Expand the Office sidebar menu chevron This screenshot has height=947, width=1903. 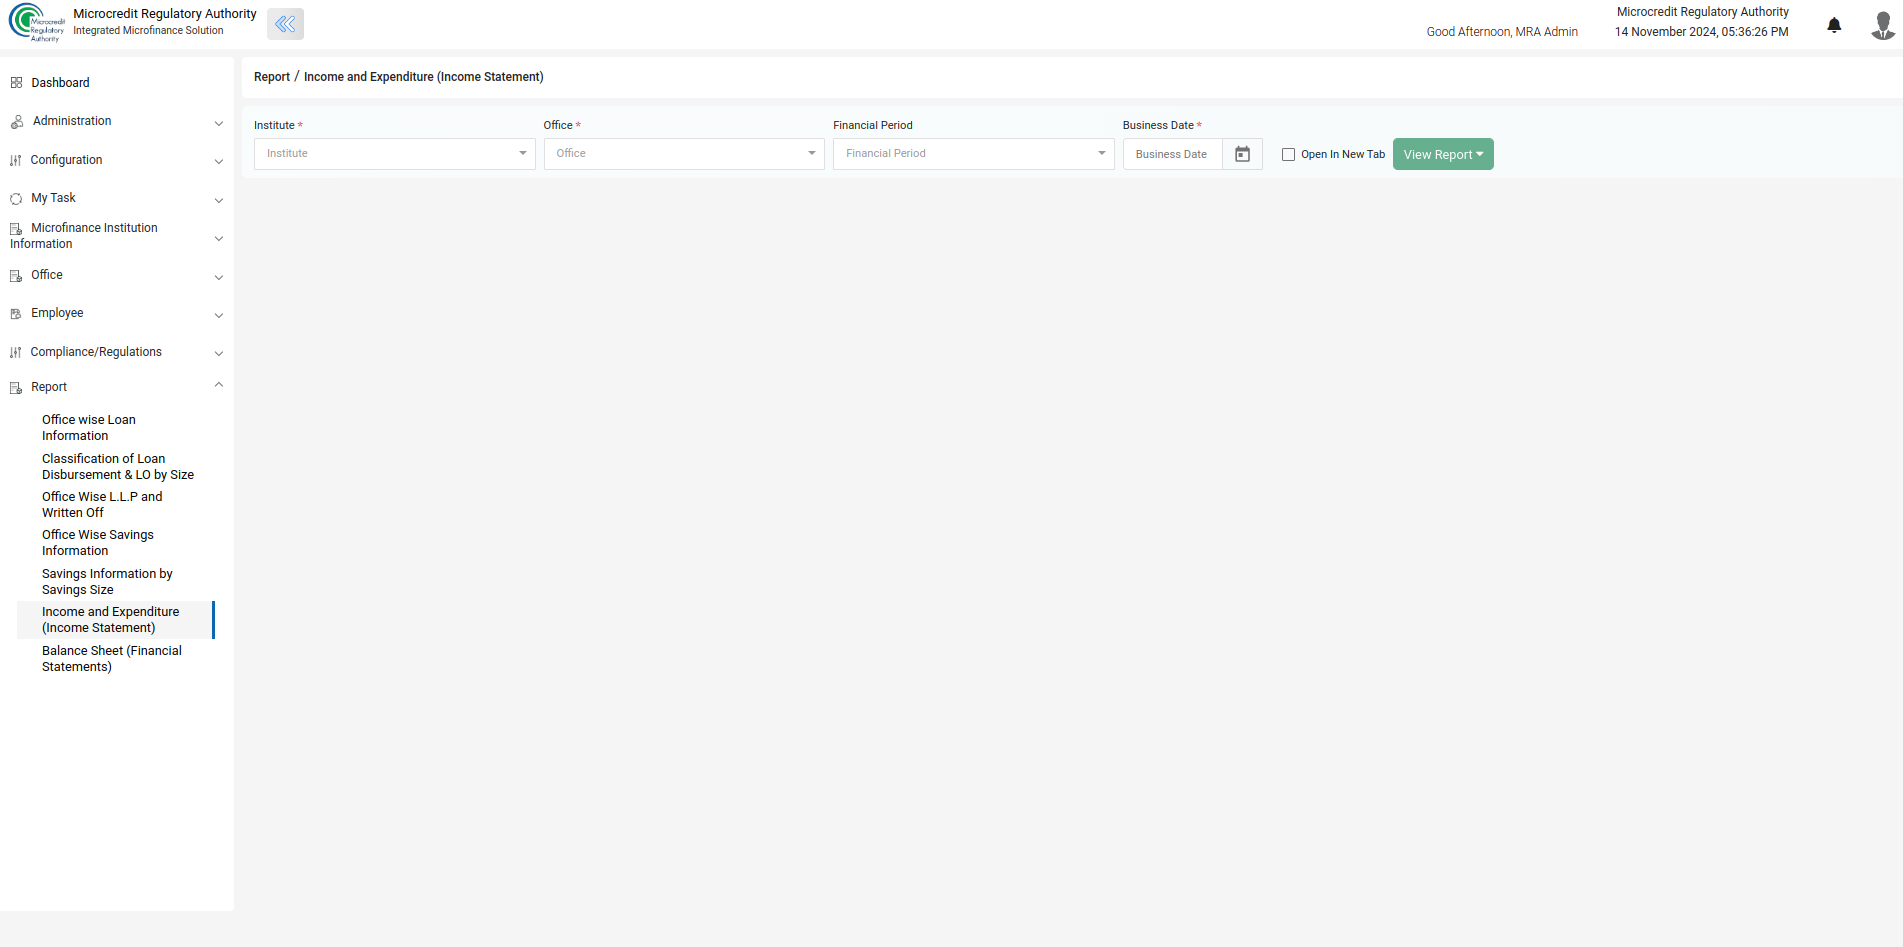[219, 277]
